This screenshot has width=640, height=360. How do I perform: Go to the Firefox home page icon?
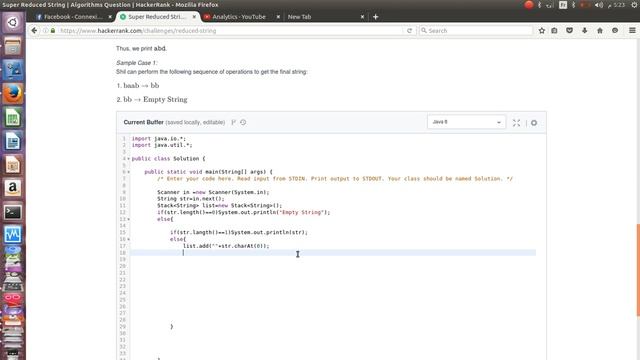pos(600,31)
